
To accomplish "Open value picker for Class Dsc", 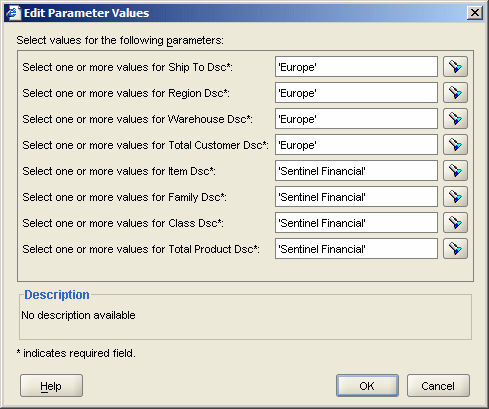I will pos(455,223).
